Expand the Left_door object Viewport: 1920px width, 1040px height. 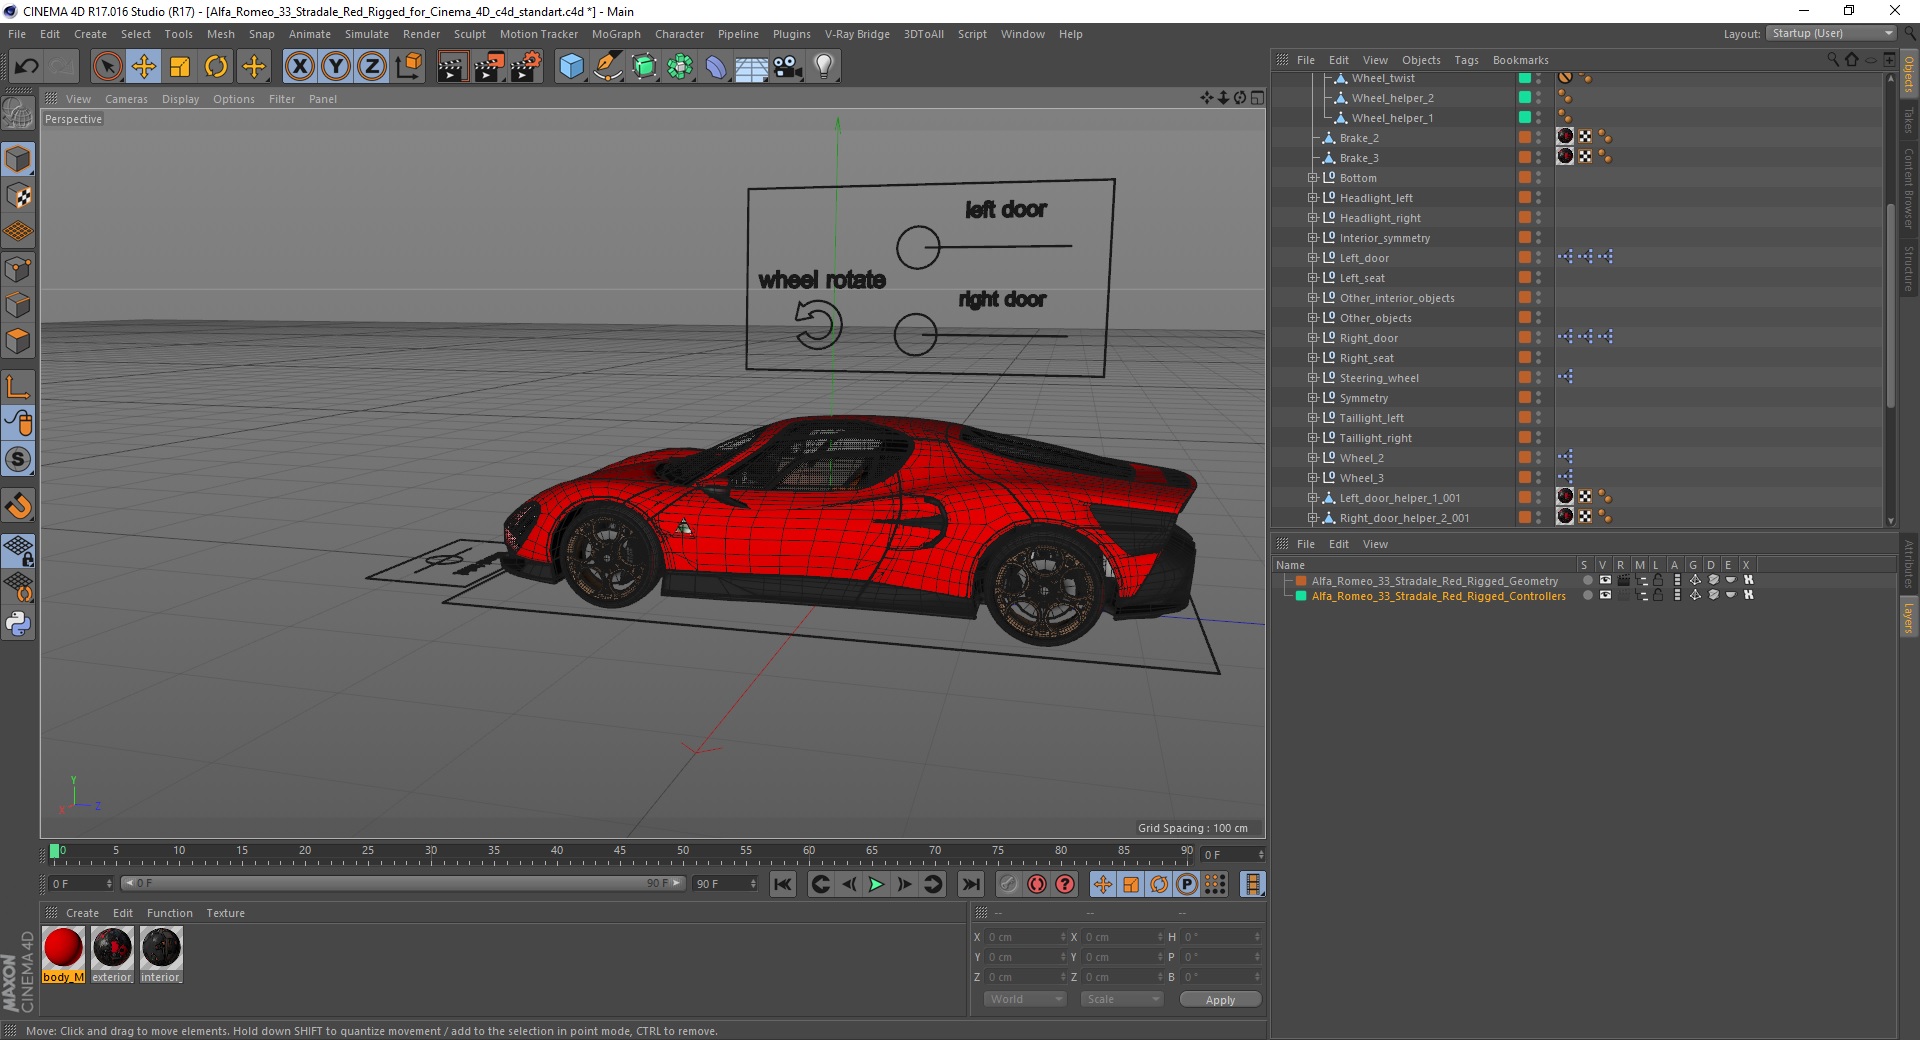click(1312, 258)
